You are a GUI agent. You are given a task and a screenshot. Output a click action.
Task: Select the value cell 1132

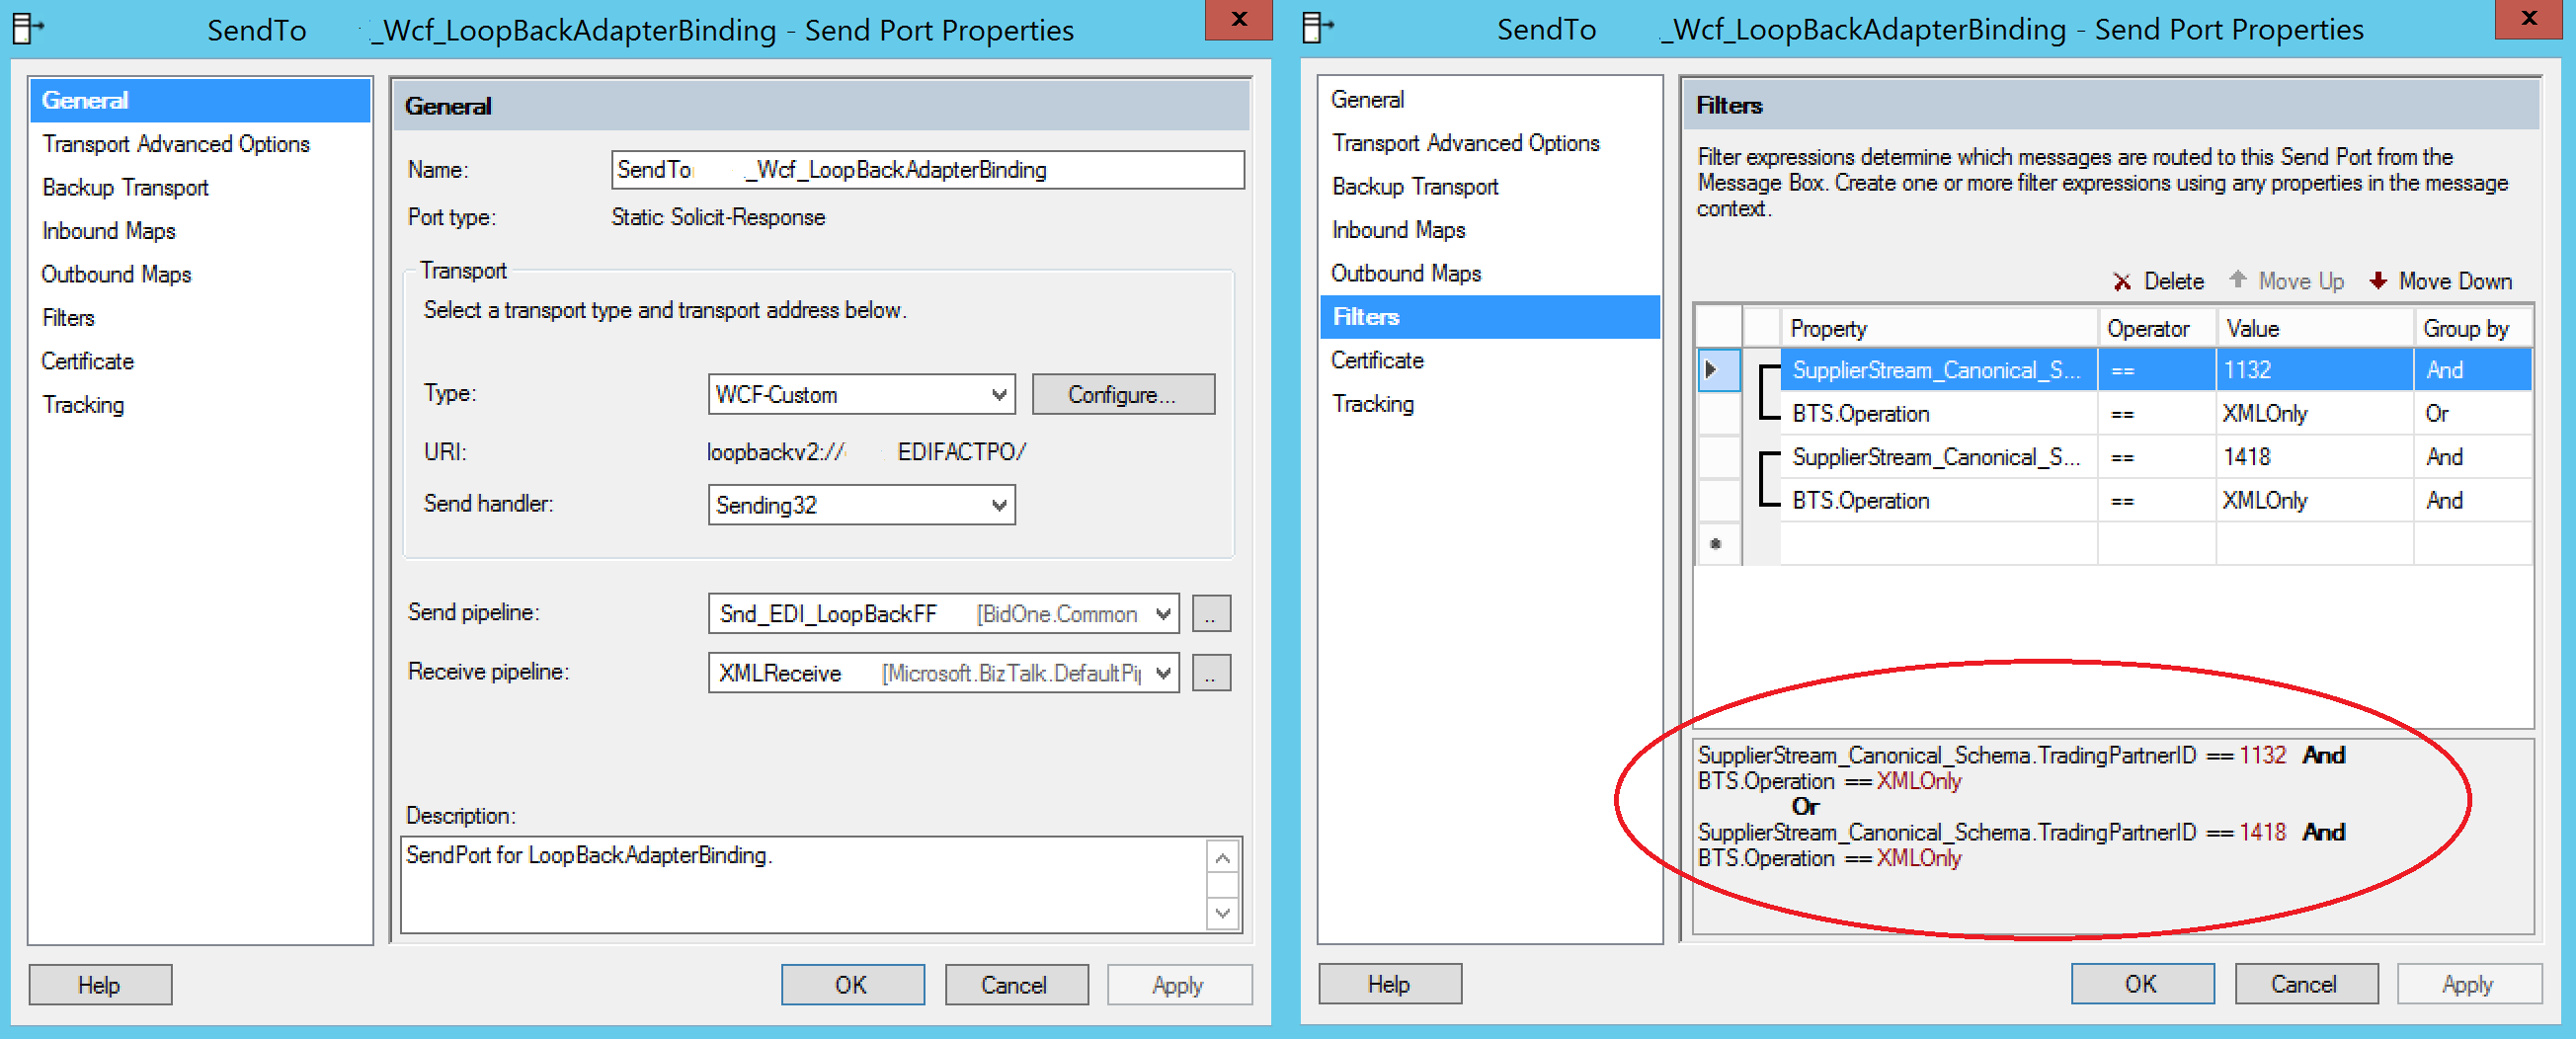pos(2315,370)
